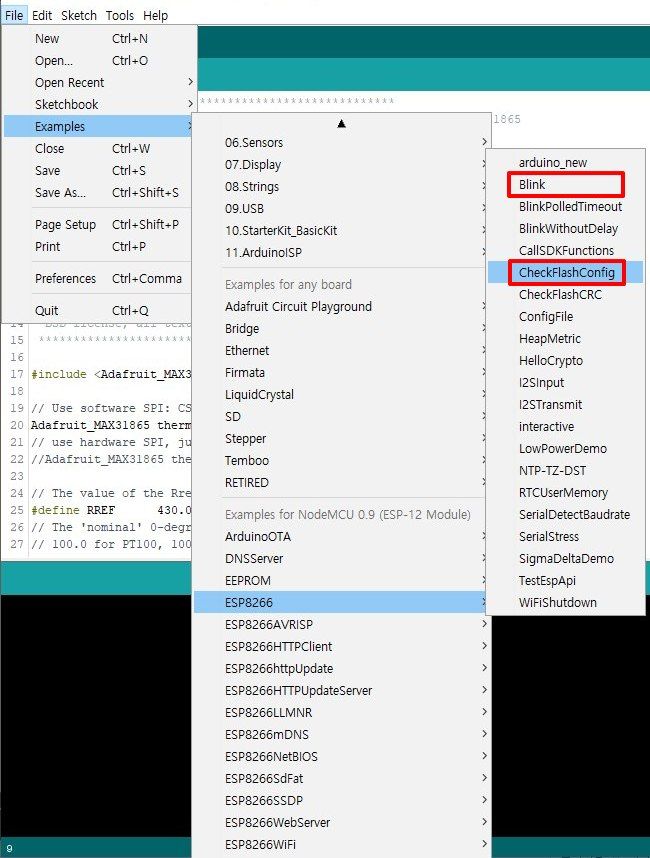The image size is (650, 858).
Task: Open the ESP8266SSDP examples submenu
Action: tap(341, 801)
